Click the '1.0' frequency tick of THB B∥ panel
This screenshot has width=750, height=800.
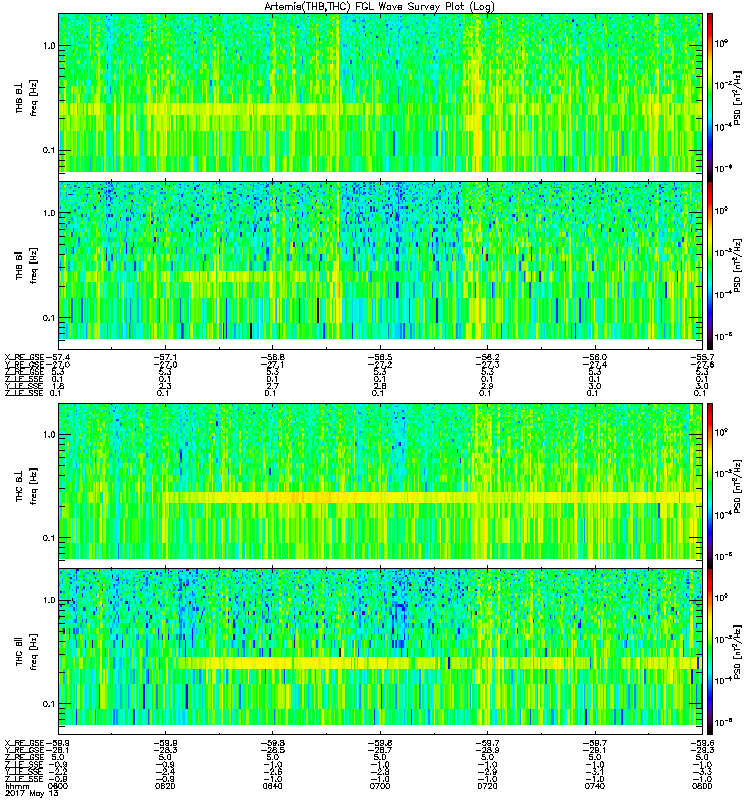tap(49, 213)
